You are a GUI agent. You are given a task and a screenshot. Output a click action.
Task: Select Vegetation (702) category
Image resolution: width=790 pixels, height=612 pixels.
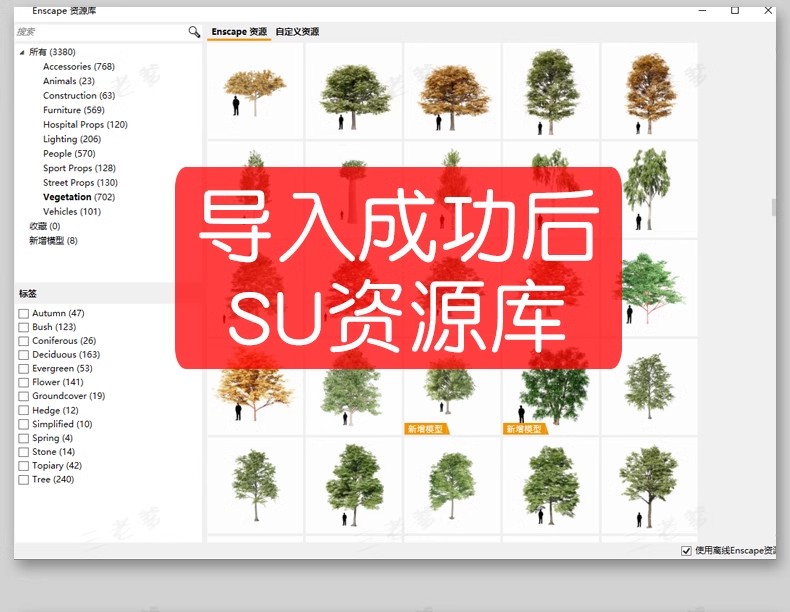pyautogui.click(x=79, y=197)
